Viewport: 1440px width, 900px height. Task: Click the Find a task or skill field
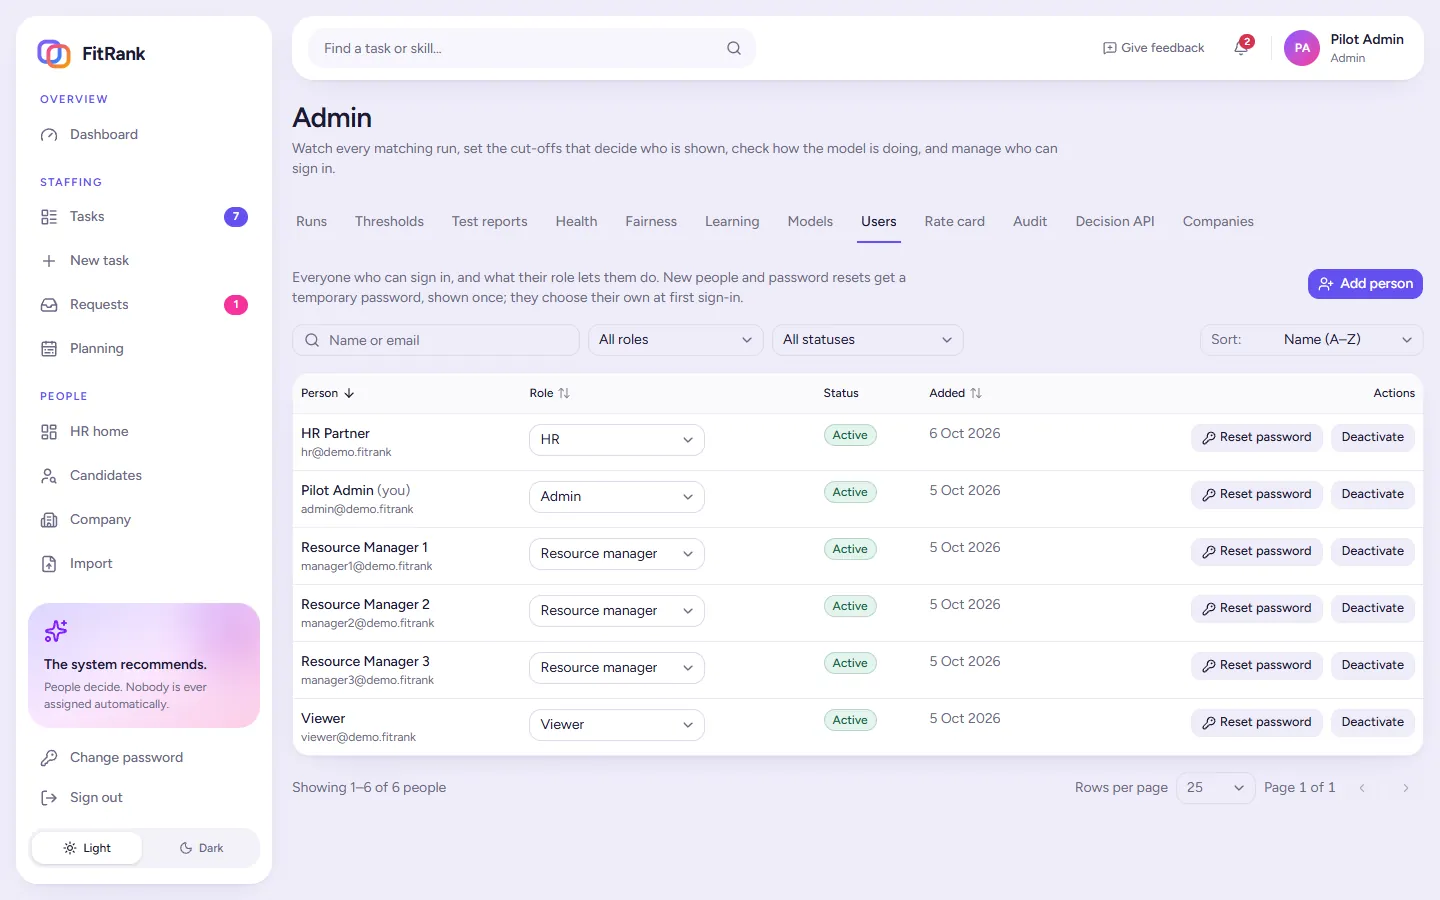[x=531, y=48]
